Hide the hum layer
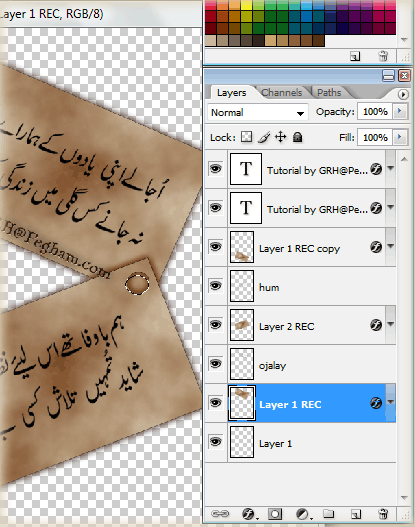 click(215, 286)
